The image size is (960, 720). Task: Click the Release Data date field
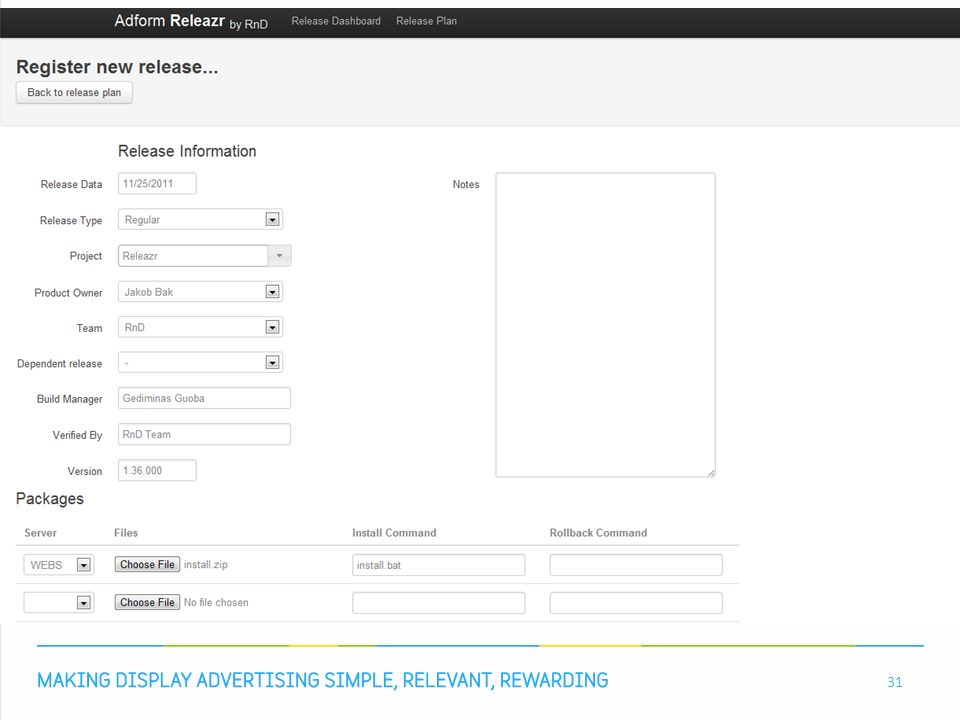157,184
